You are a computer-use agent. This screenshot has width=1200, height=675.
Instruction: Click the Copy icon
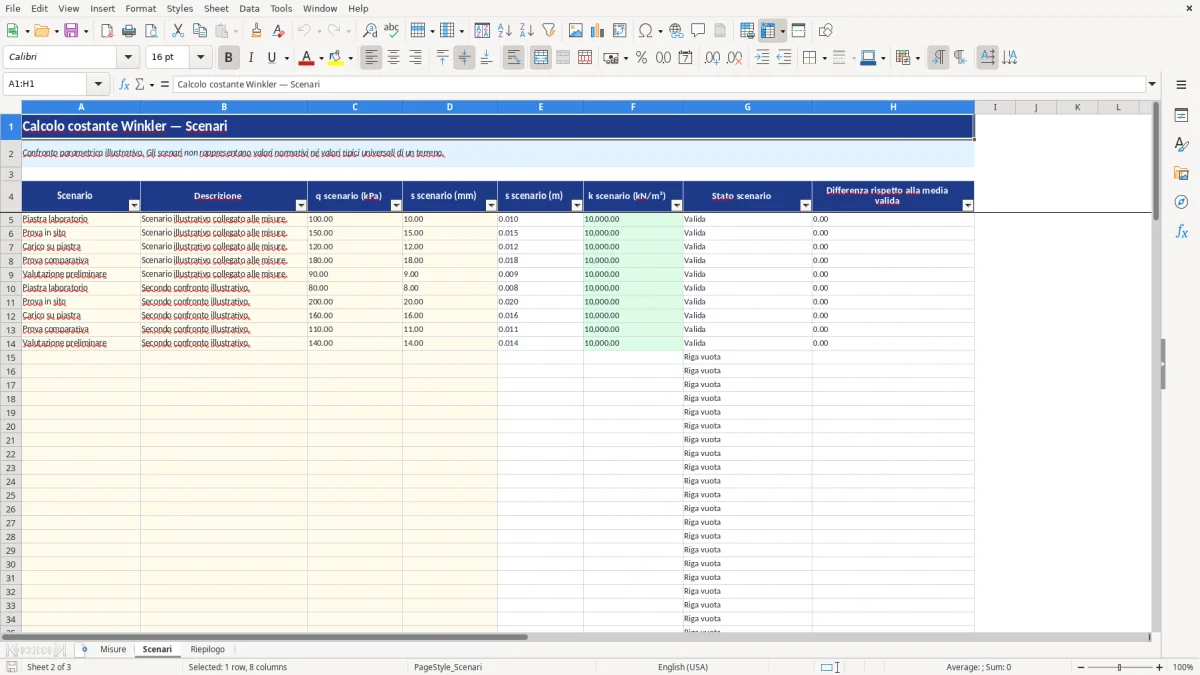(x=200, y=31)
